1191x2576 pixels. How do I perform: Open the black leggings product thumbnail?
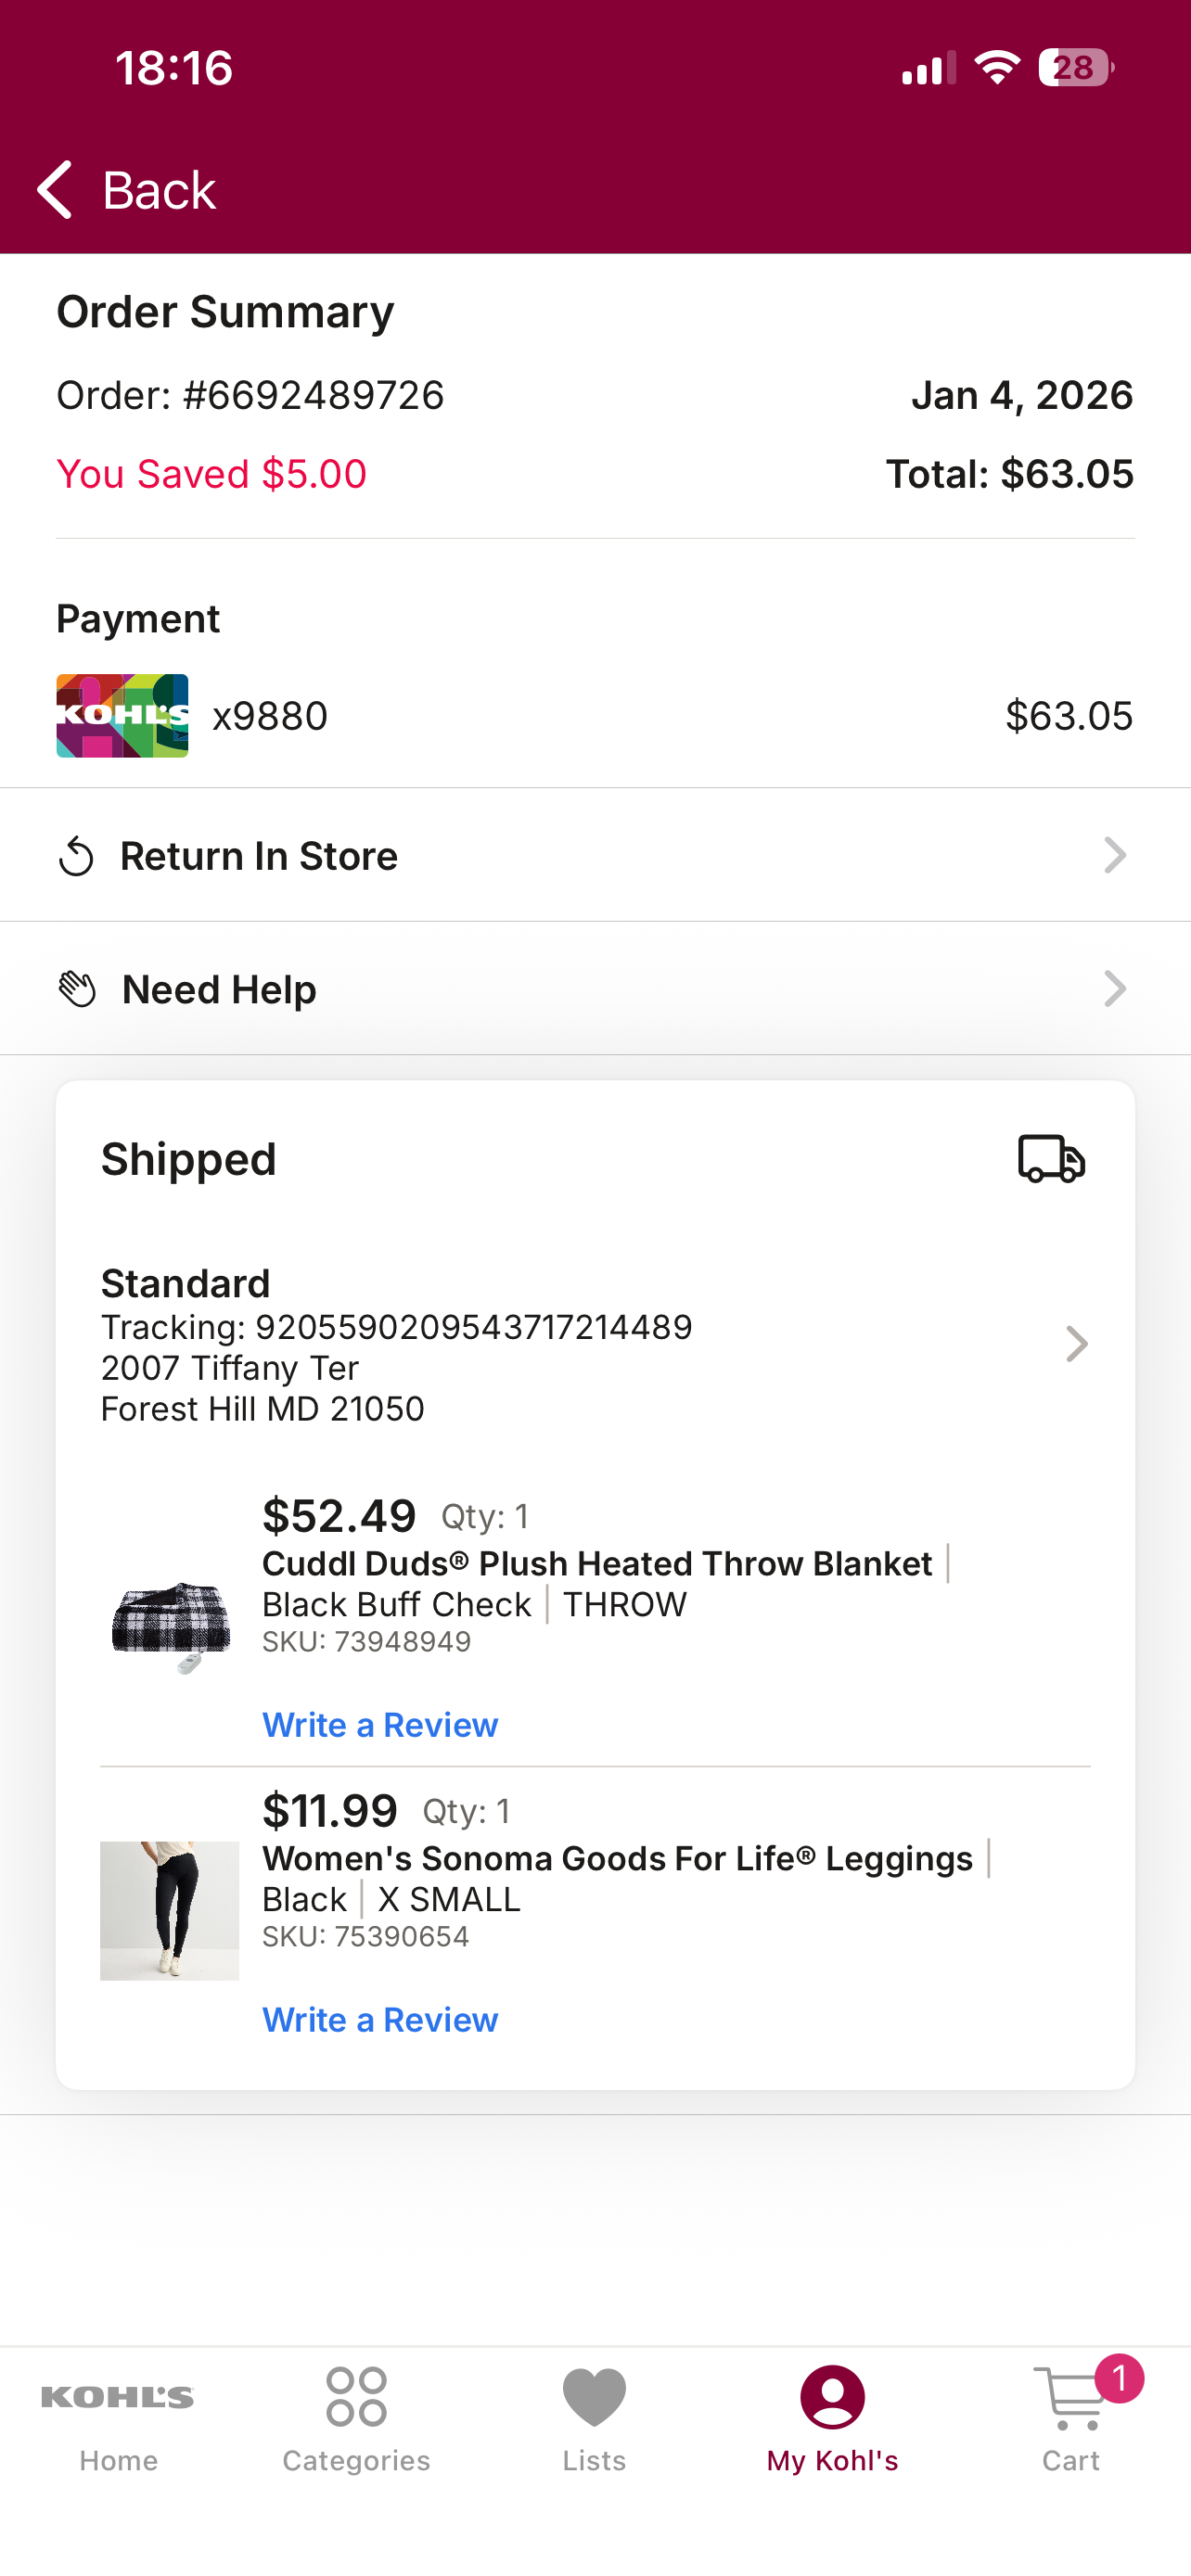click(170, 1911)
